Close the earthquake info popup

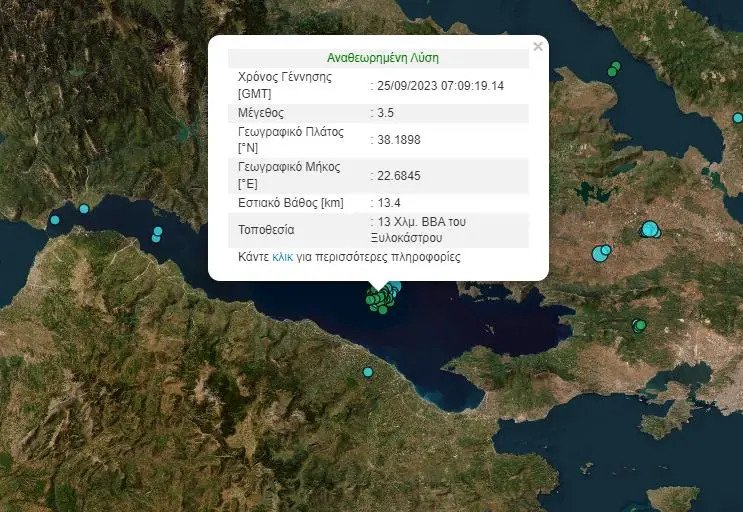point(538,46)
